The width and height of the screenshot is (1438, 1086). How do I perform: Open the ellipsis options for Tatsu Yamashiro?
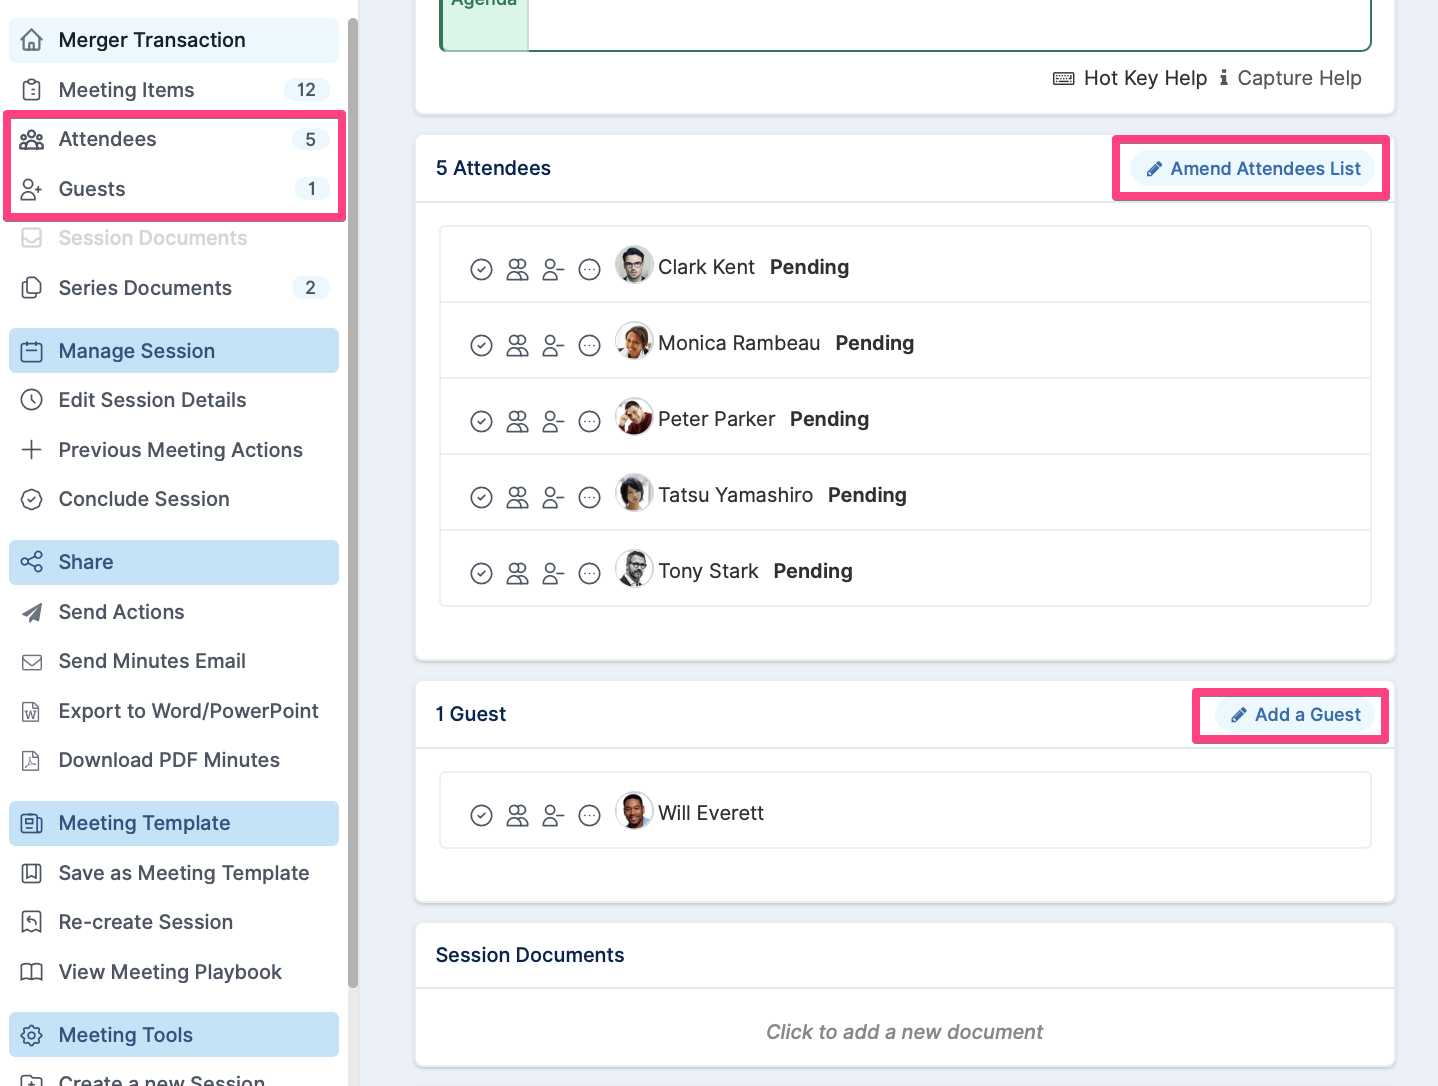coord(590,497)
